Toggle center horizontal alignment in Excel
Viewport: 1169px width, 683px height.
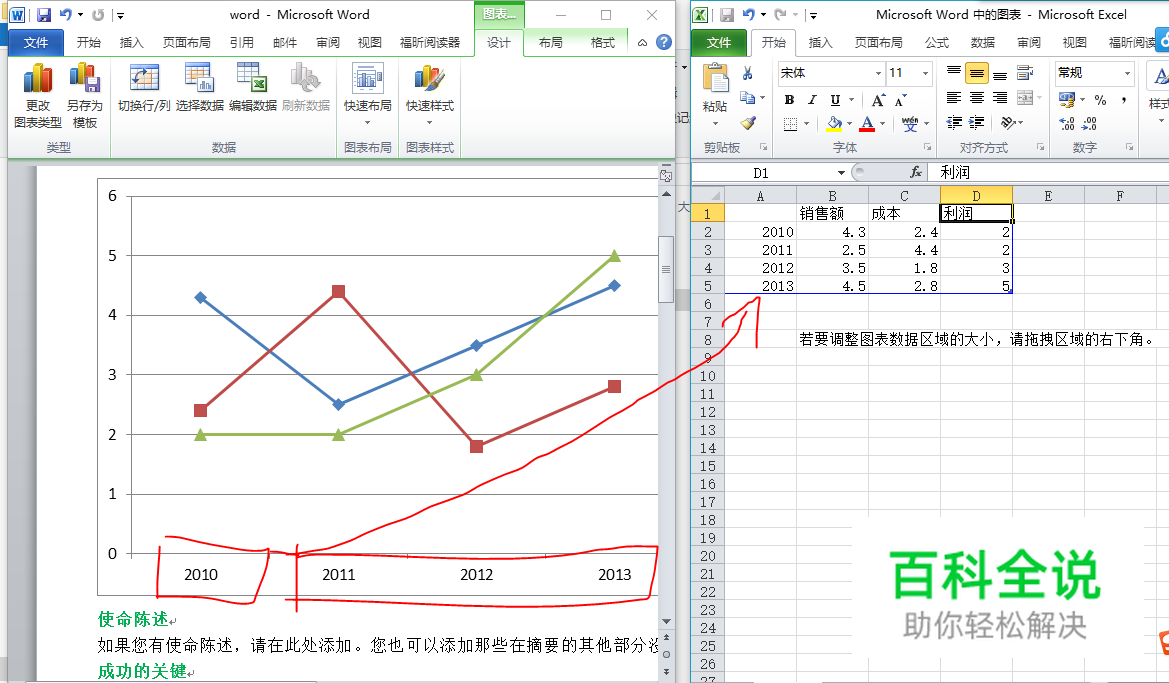click(977, 98)
